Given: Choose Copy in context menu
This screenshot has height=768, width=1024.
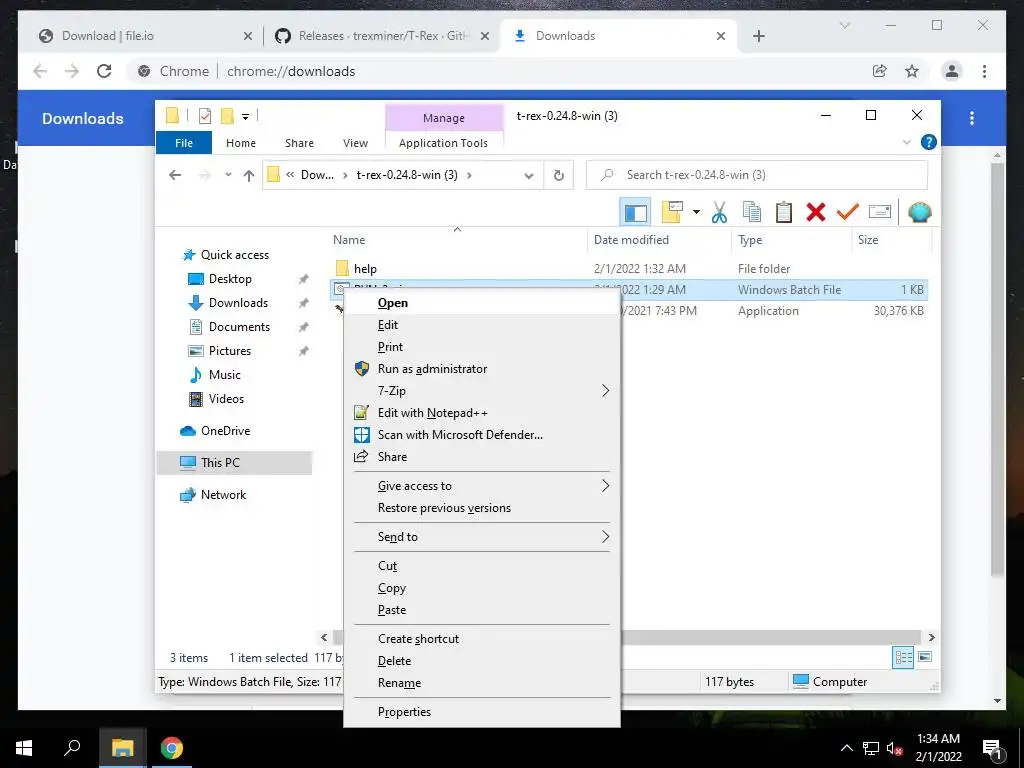Looking at the screenshot, I should pyautogui.click(x=482, y=588).
